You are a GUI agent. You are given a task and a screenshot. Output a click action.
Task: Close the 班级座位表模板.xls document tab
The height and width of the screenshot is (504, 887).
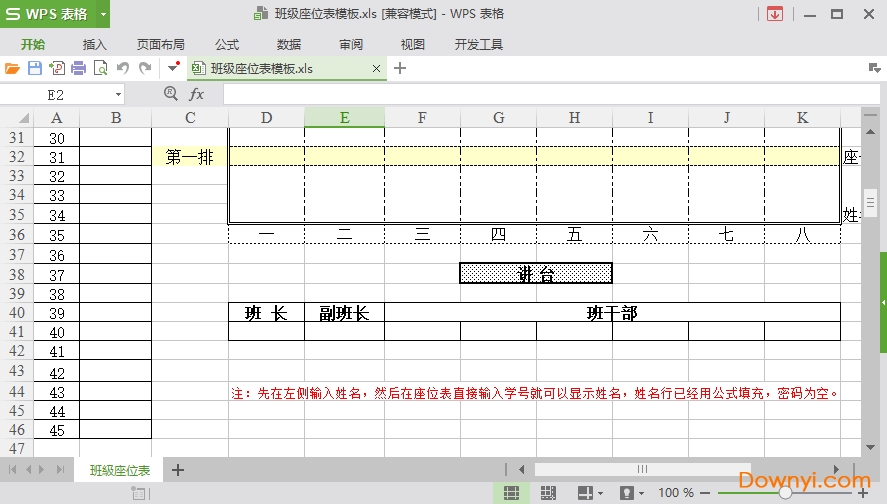pos(377,69)
